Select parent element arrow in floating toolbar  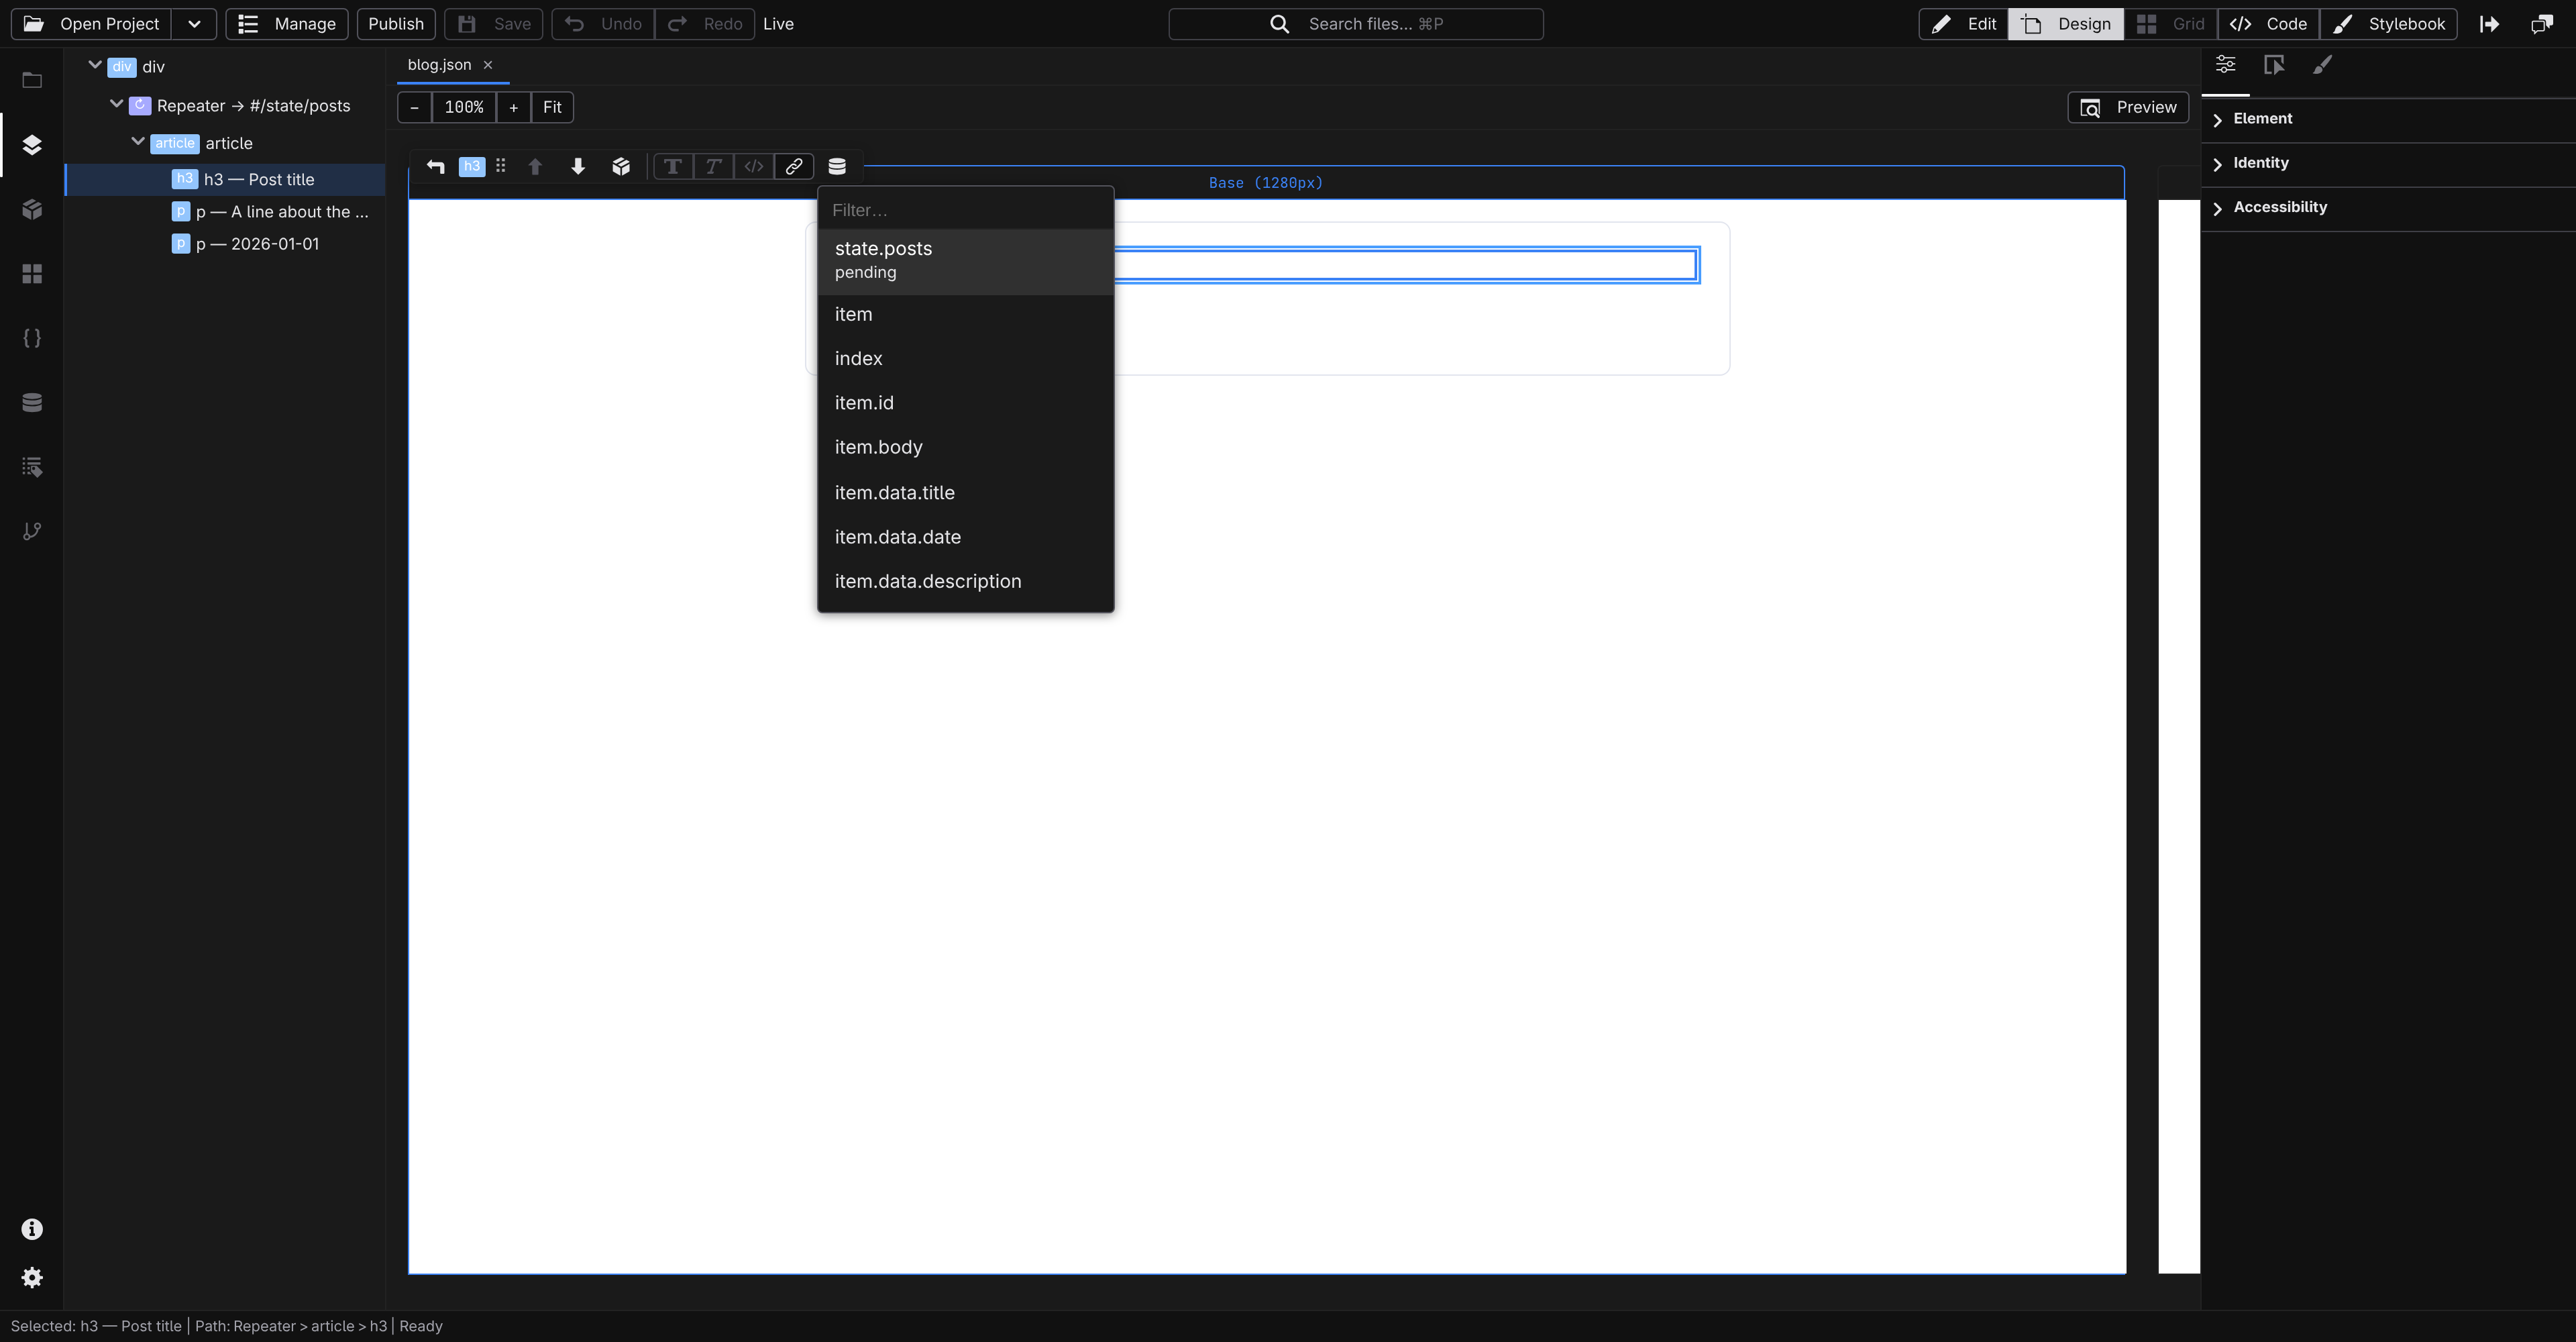click(435, 166)
